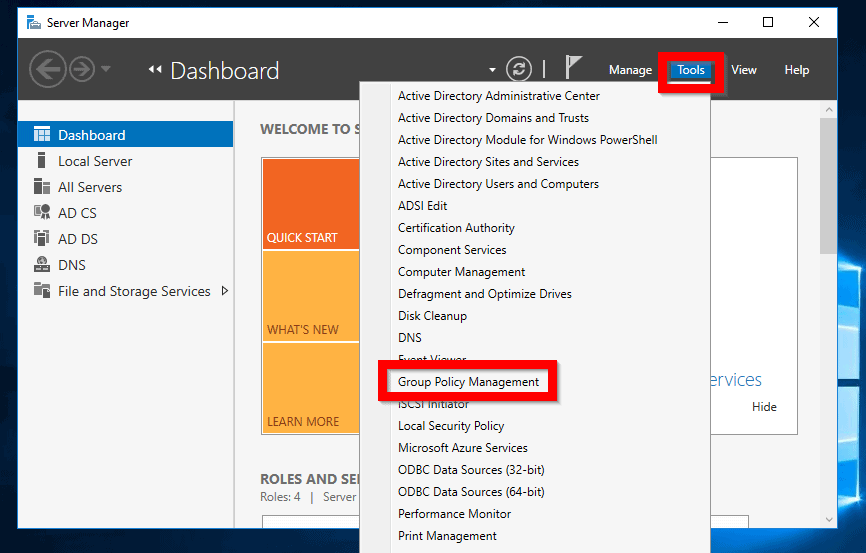Image resolution: width=866 pixels, height=553 pixels.
Task: Click the QUICK START tile
Action: click(x=311, y=204)
